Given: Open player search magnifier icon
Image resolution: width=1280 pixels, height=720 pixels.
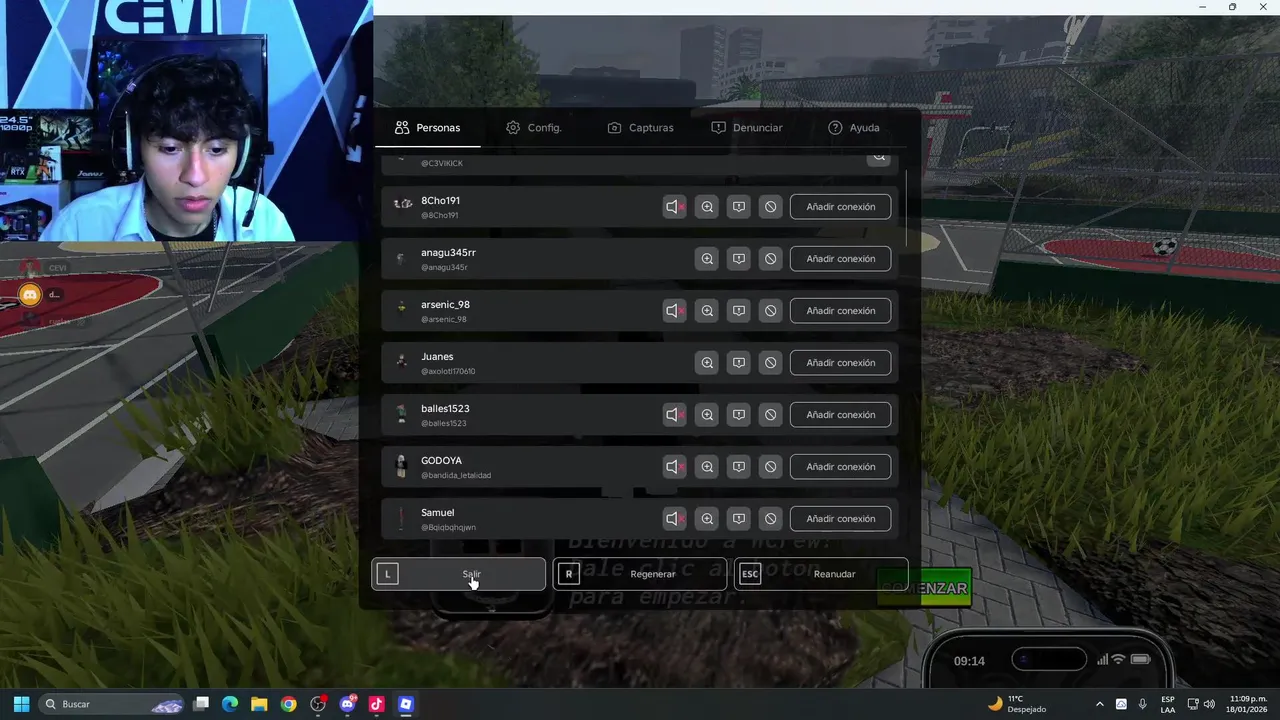Looking at the screenshot, I should point(879,157).
